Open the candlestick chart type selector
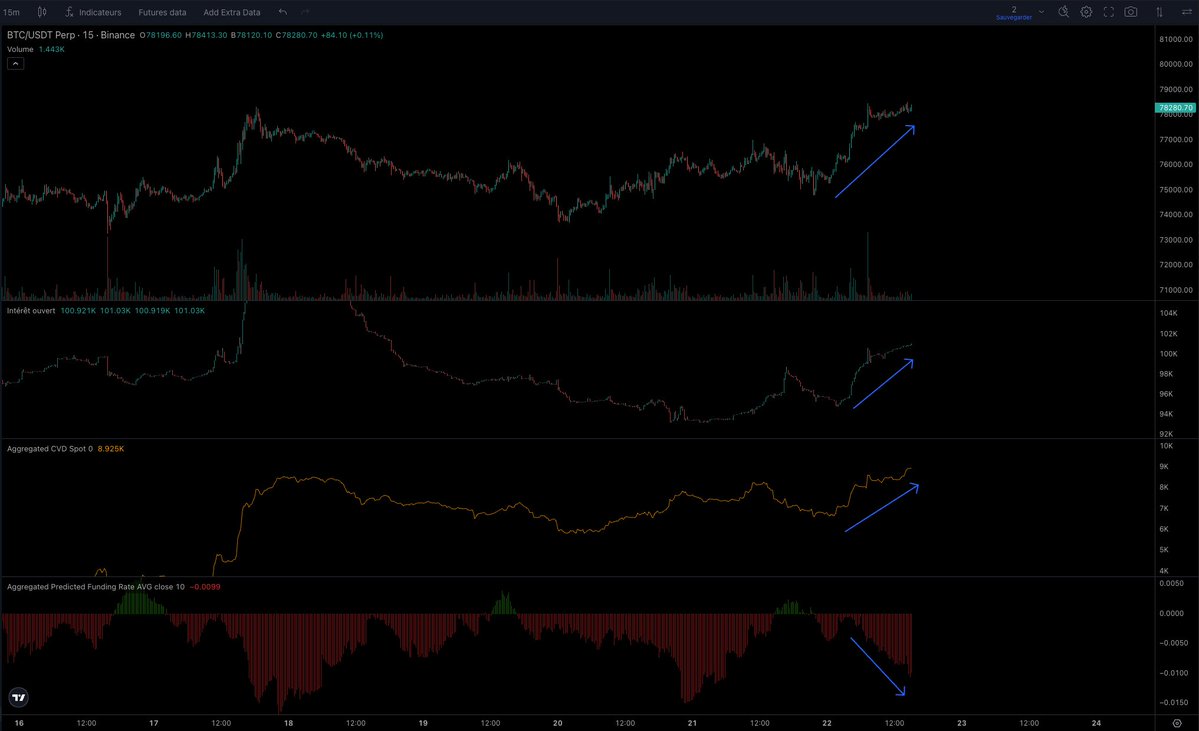The image size is (1199, 731). click(x=41, y=12)
